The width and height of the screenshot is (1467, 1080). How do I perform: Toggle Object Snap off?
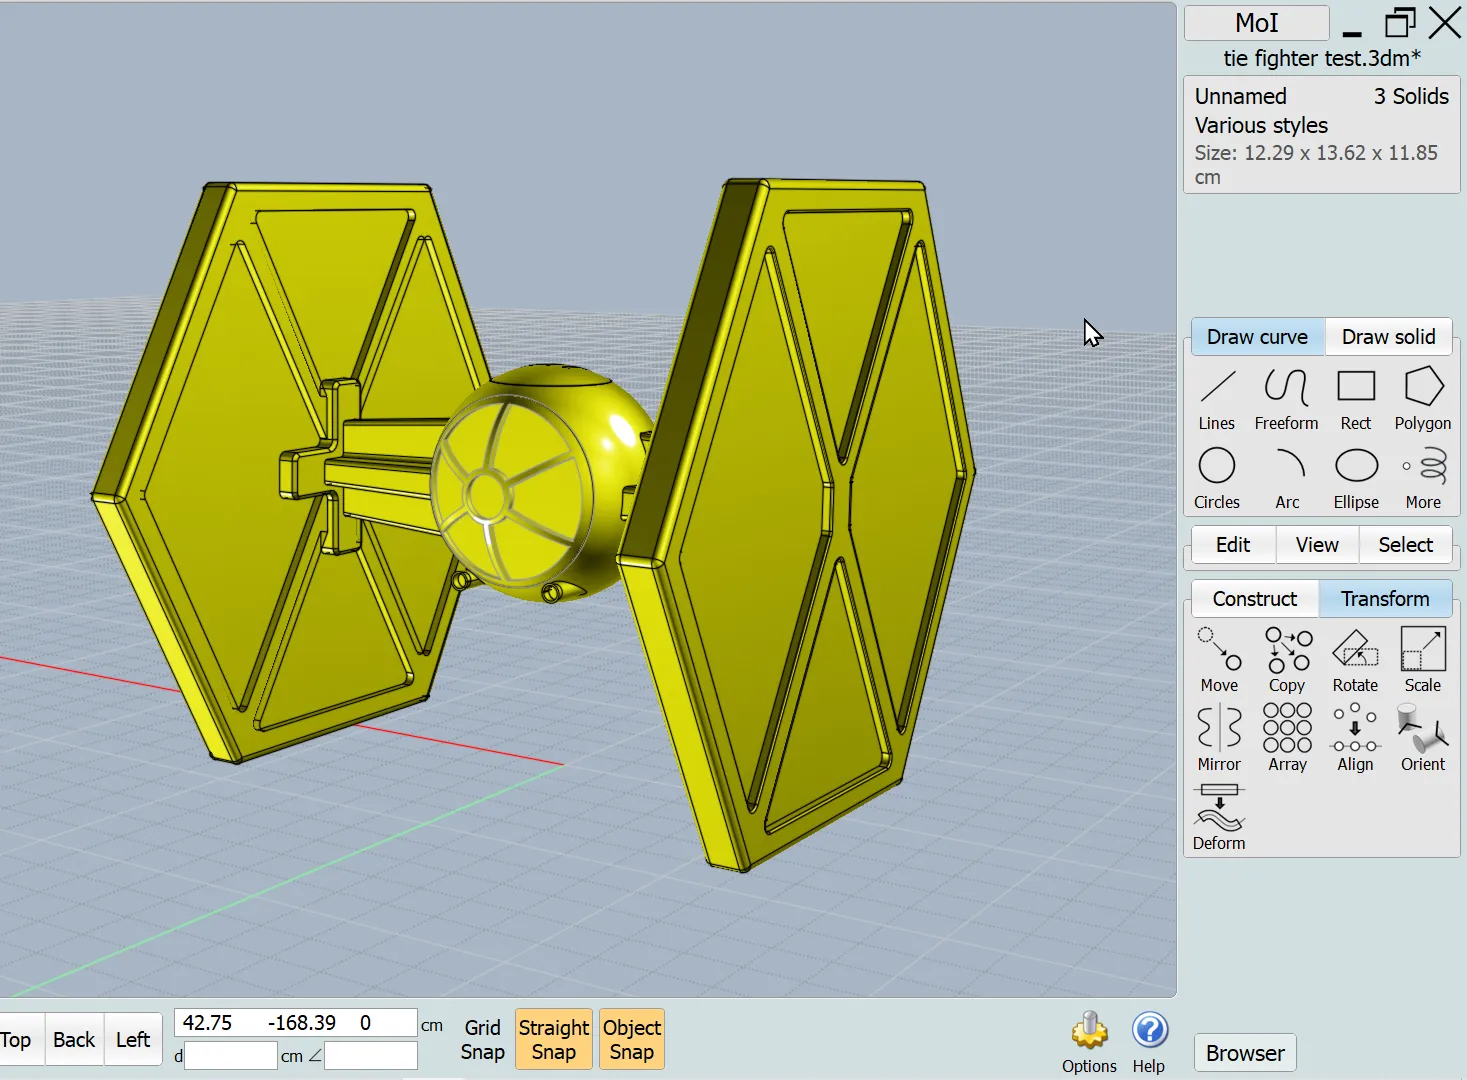(632, 1040)
